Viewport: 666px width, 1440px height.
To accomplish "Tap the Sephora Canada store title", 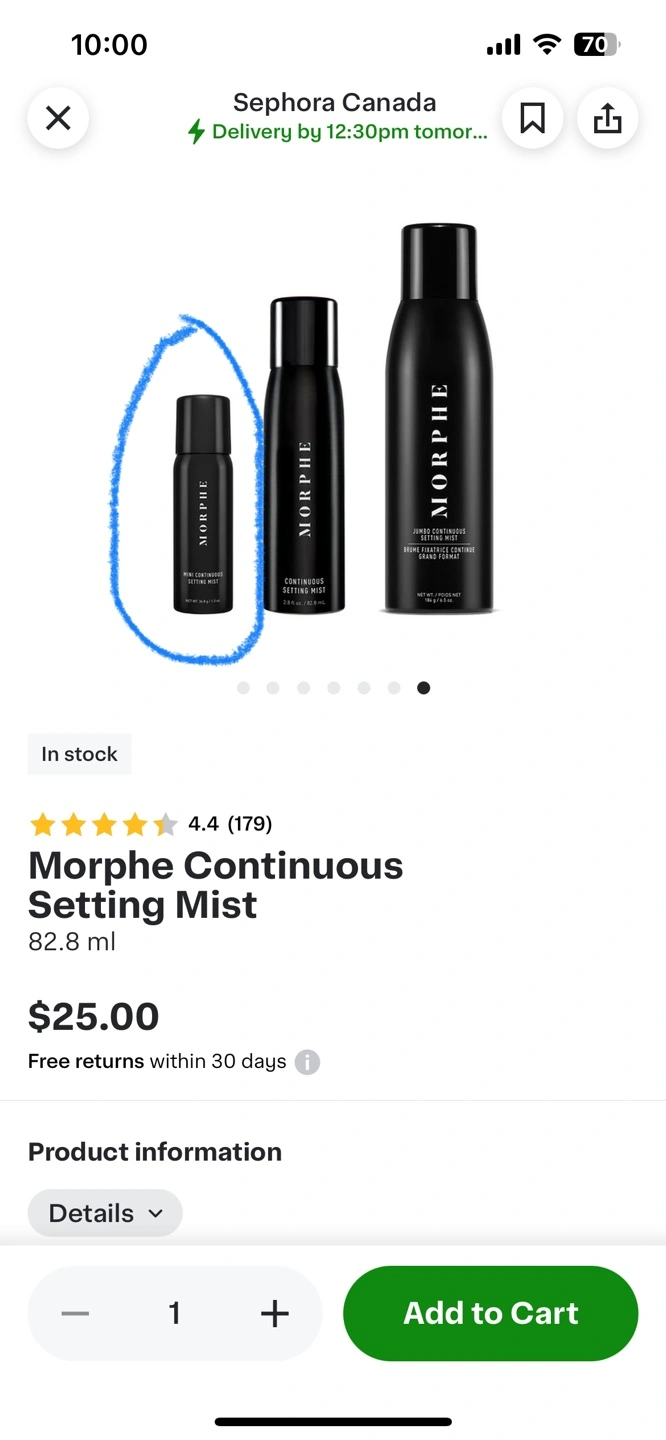I will tap(334, 102).
